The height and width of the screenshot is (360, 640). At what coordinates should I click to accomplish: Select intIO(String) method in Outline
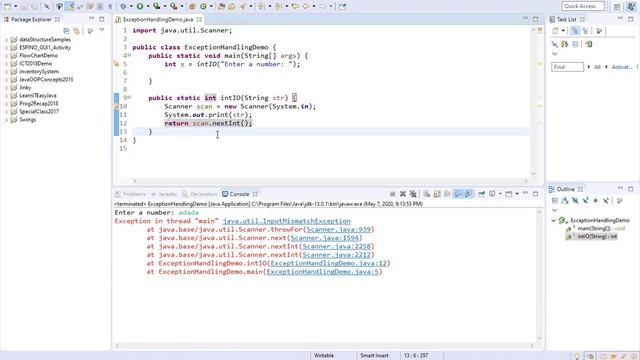coord(592,236)
